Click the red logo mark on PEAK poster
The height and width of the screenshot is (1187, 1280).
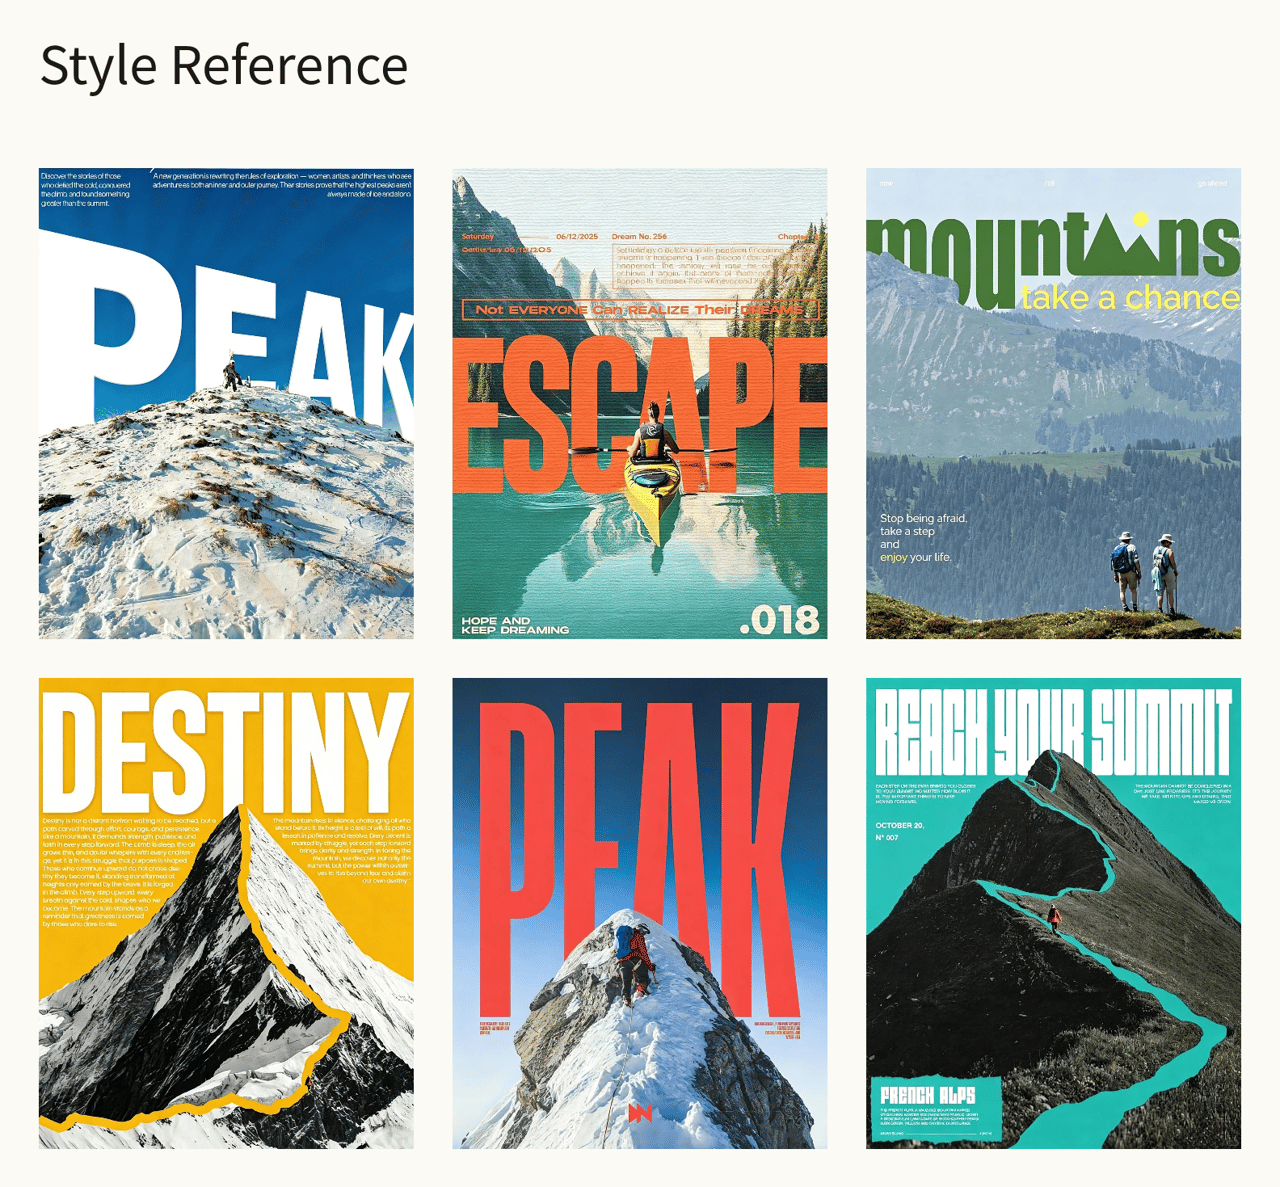click(x=641, y=1113)
